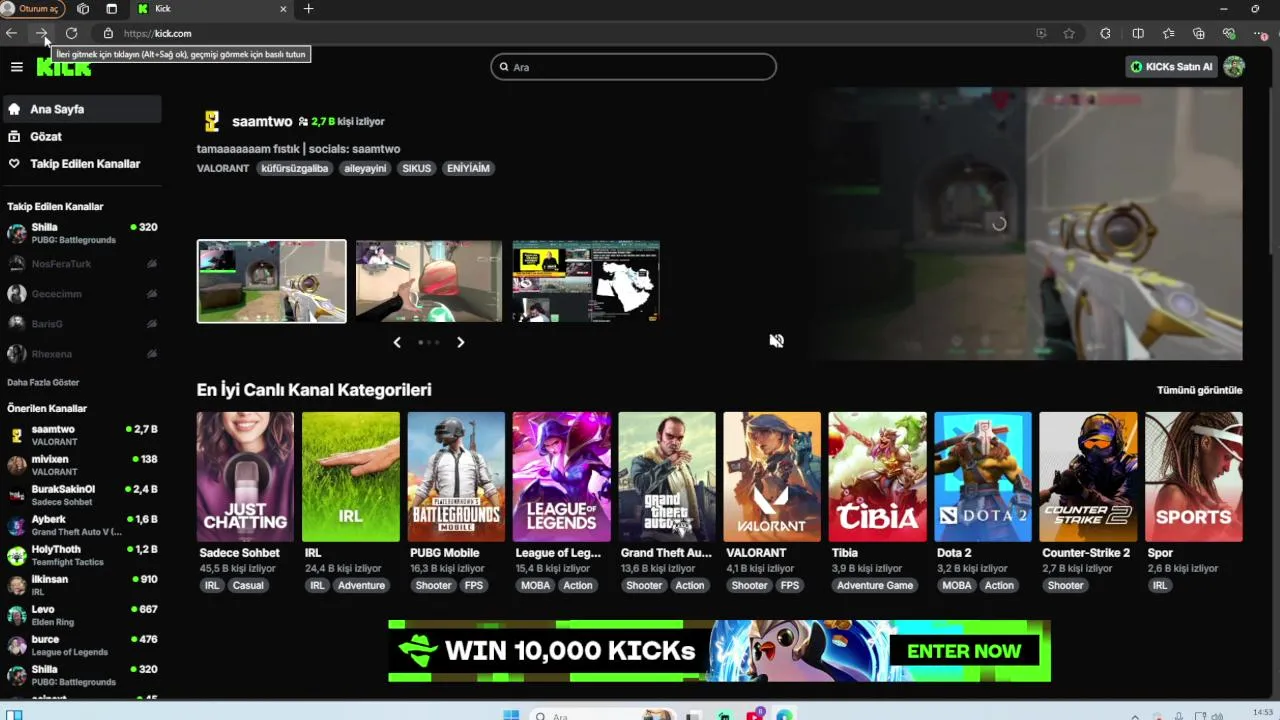
Task: Open Takip Edilen Kanallar sidebar item
Action: tap(81, 163)
